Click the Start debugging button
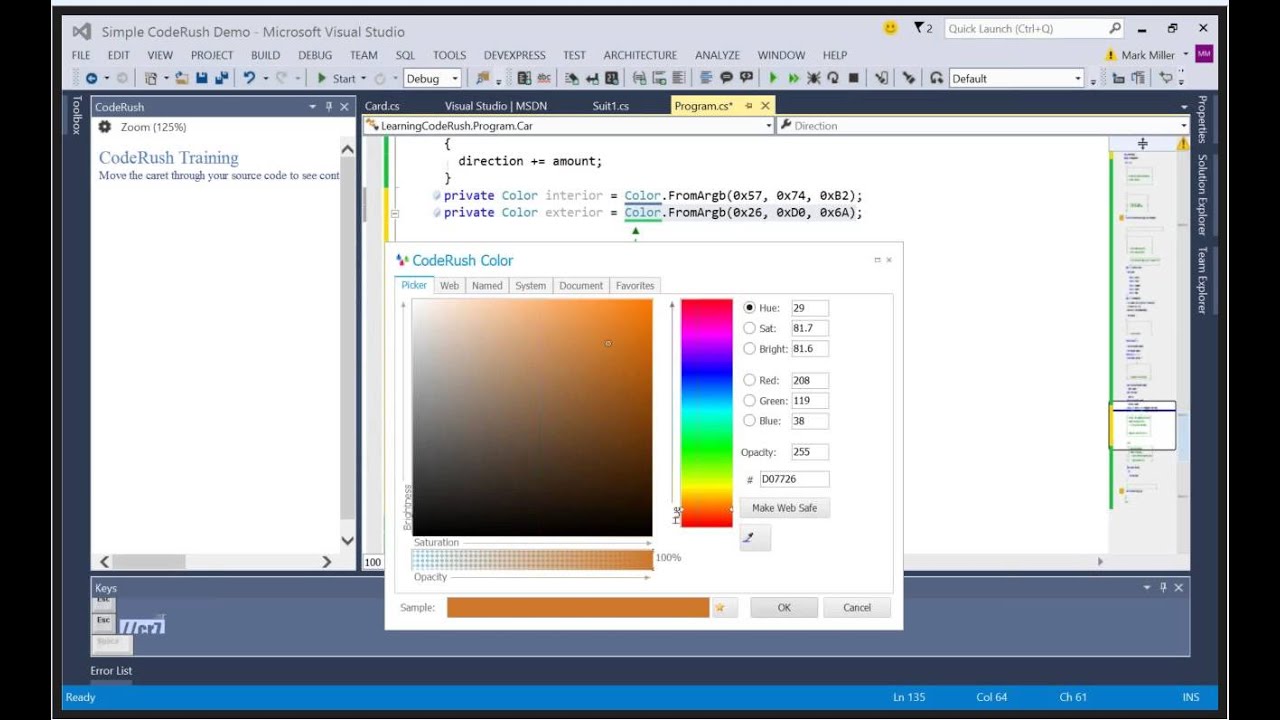Image resolution: width=1280 pixels, height=720 pixels. pyautogui.click(x=336, y=78)
